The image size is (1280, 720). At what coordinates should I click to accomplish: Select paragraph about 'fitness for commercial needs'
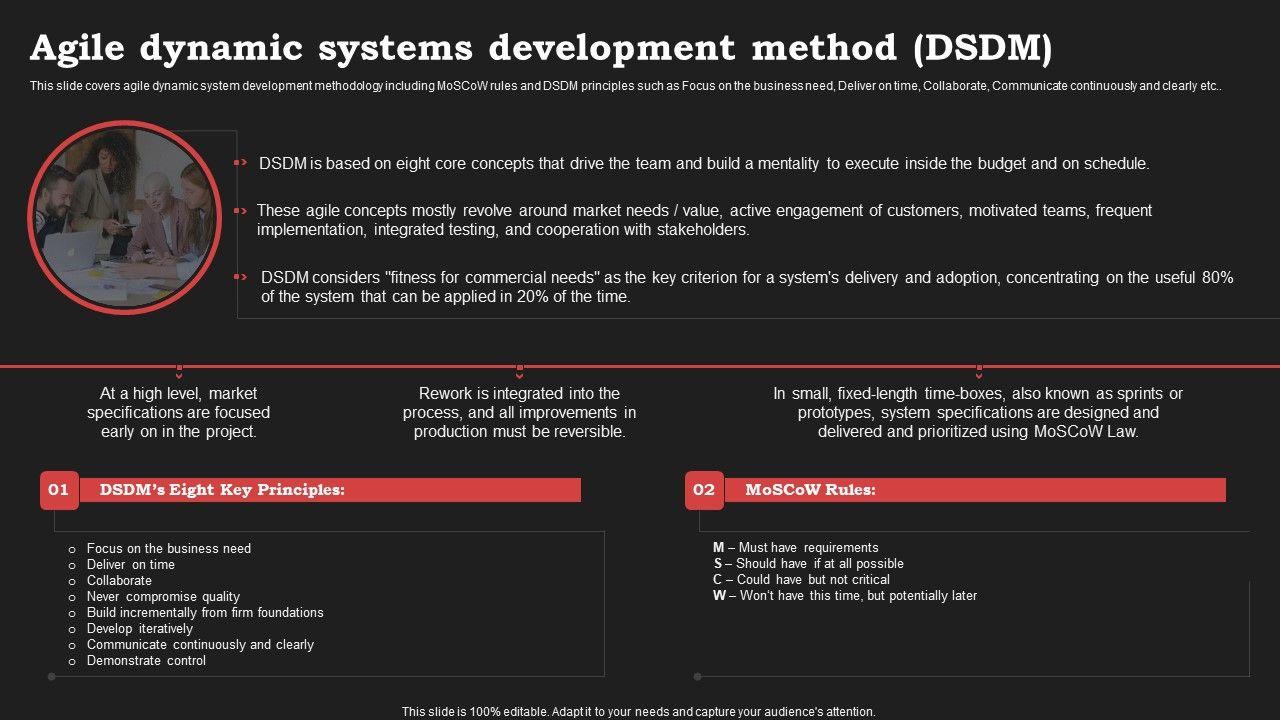pyautogui.click(x=747, y=287)
